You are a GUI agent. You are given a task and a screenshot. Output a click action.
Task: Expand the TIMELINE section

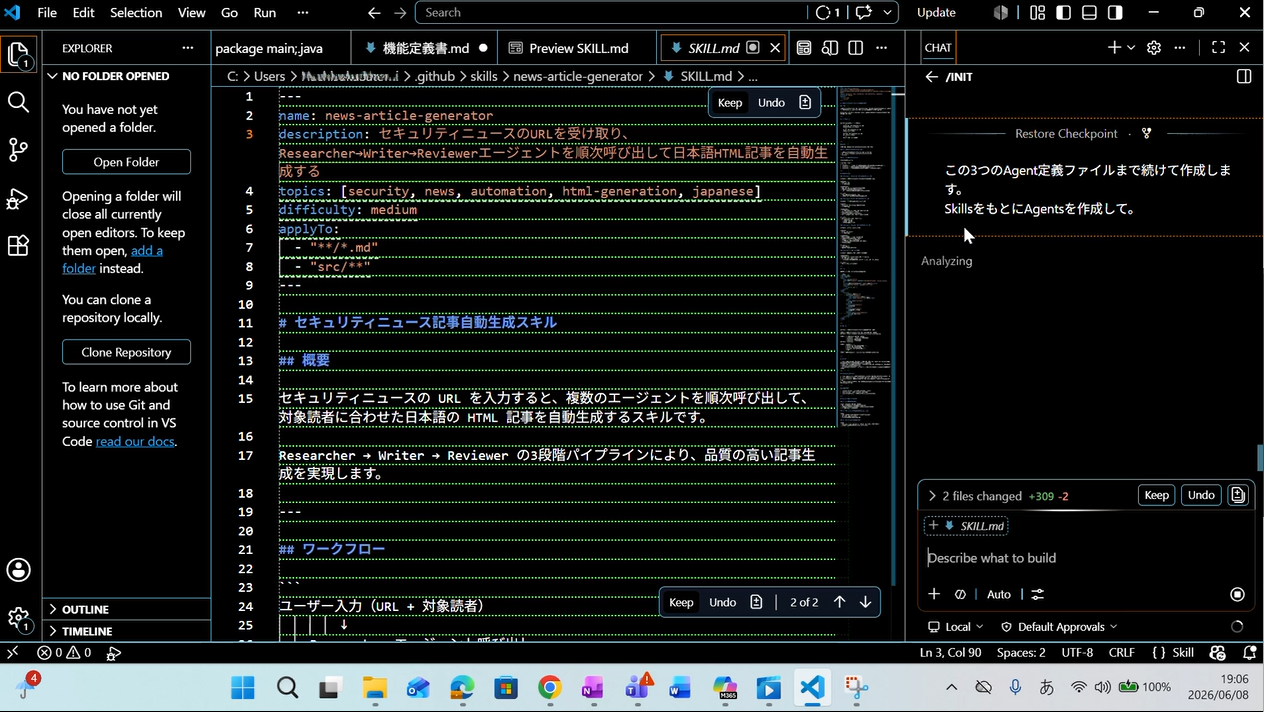click(x=128, y=631)
